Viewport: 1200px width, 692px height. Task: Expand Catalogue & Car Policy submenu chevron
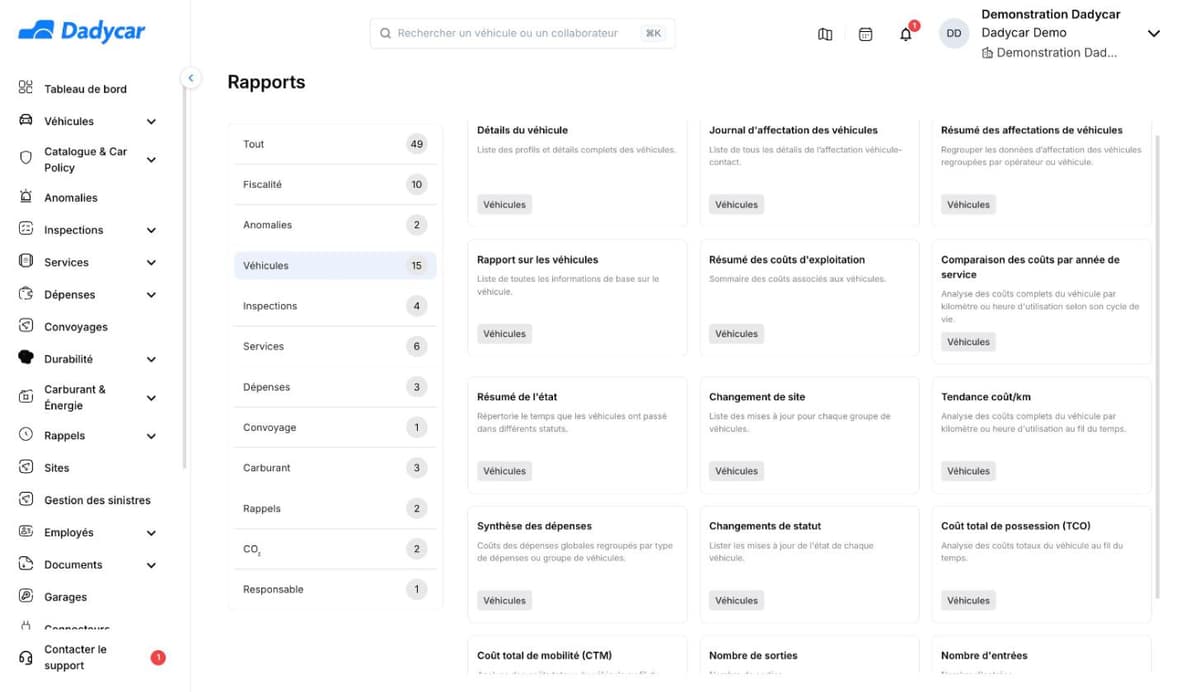click(151, 160)
